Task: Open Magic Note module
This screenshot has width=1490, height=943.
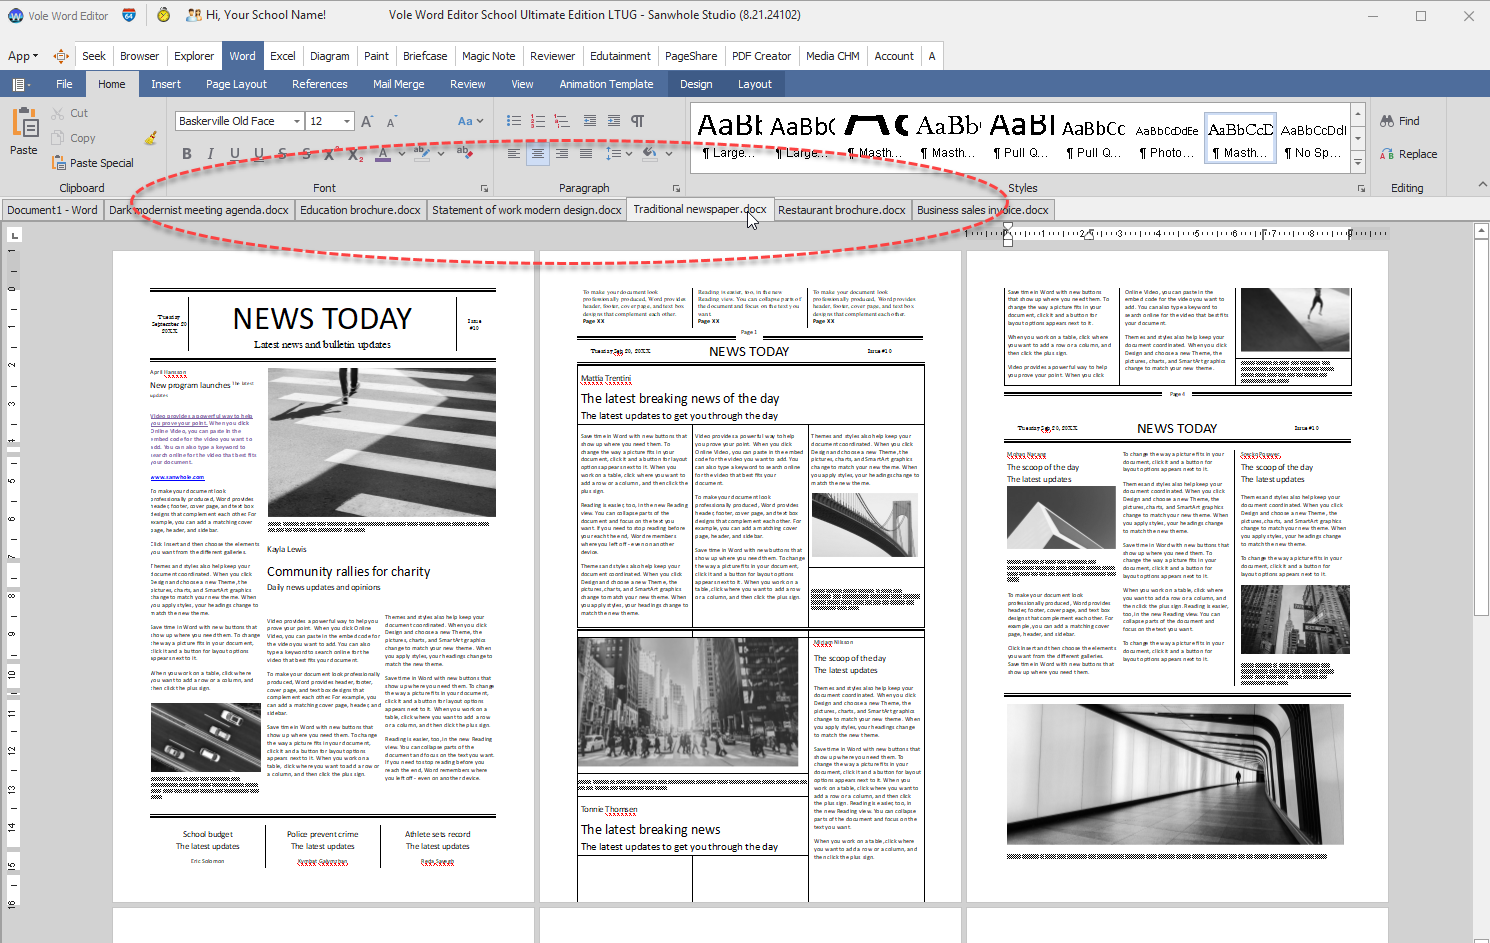Action: [x=489, y=56]
